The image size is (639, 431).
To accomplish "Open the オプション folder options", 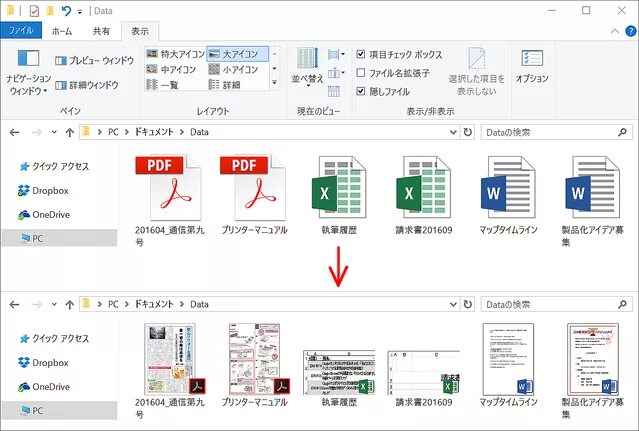I will tap(532, 67).
